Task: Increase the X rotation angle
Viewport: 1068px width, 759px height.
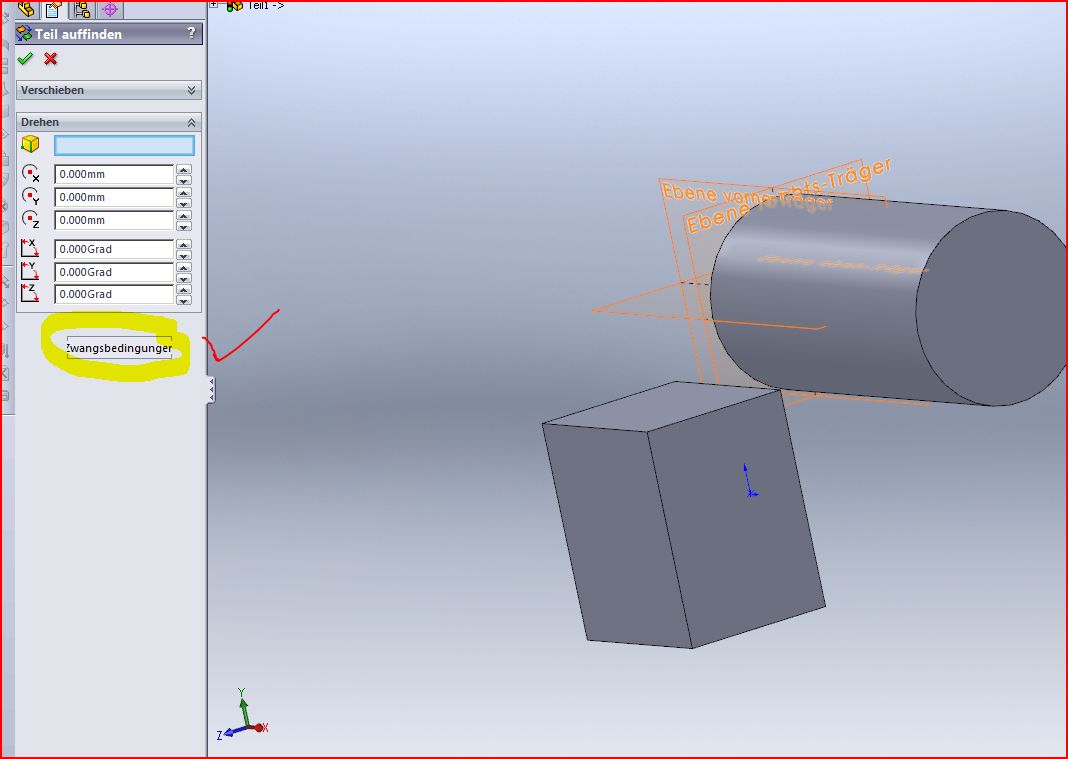Action: [x=184, y=244]
